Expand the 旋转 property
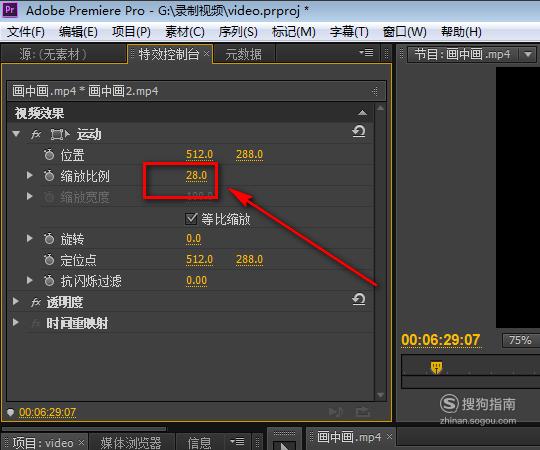This screenshot has height=450, width=540. 30,238
